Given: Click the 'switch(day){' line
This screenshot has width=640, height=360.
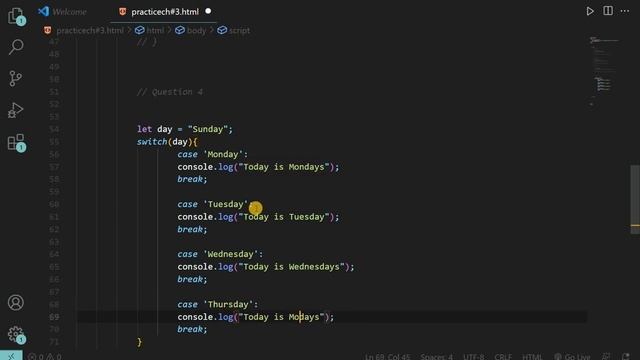Looking at the screenshot, I should [167, 142].
